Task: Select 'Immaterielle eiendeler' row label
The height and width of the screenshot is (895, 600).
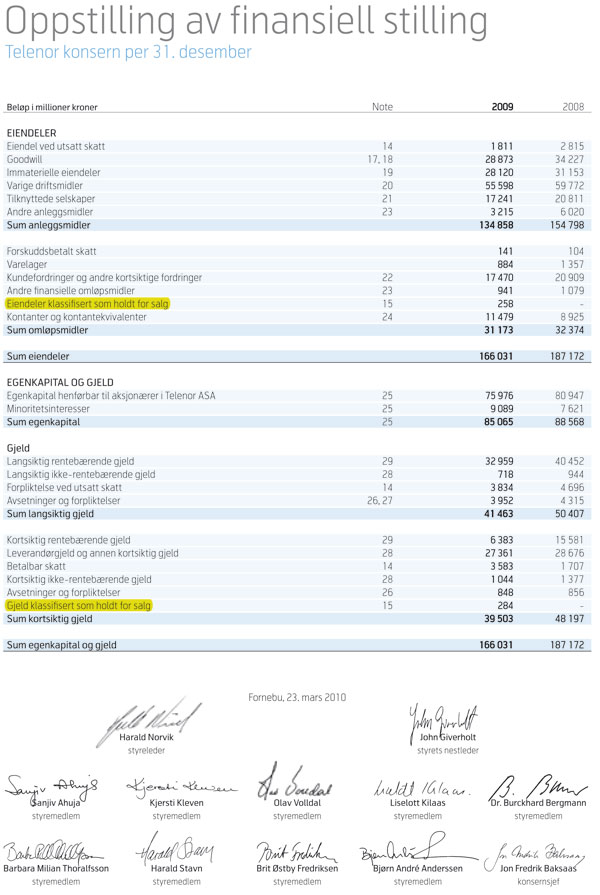Action: [x=53, y=172]
